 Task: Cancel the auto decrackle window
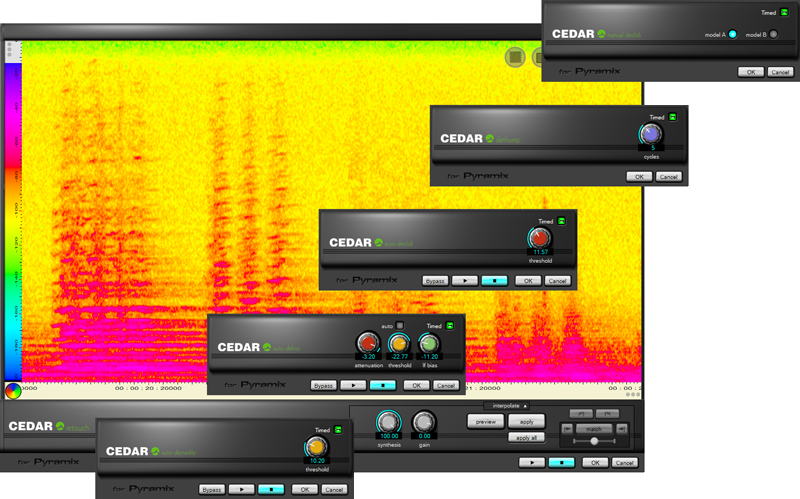pos(334,489)
